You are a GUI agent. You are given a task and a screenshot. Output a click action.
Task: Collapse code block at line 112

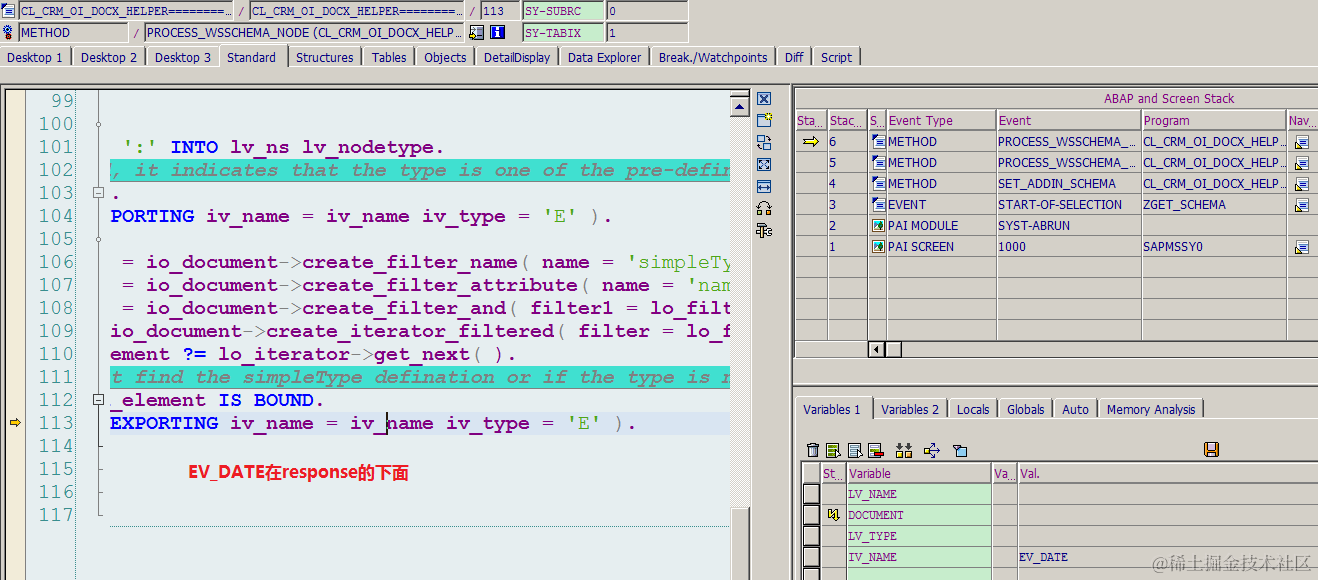99,400
